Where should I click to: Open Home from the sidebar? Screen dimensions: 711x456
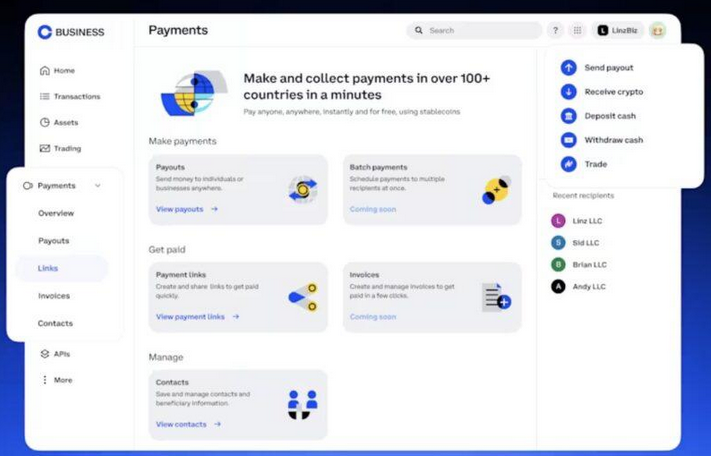(x=58, y=70)
